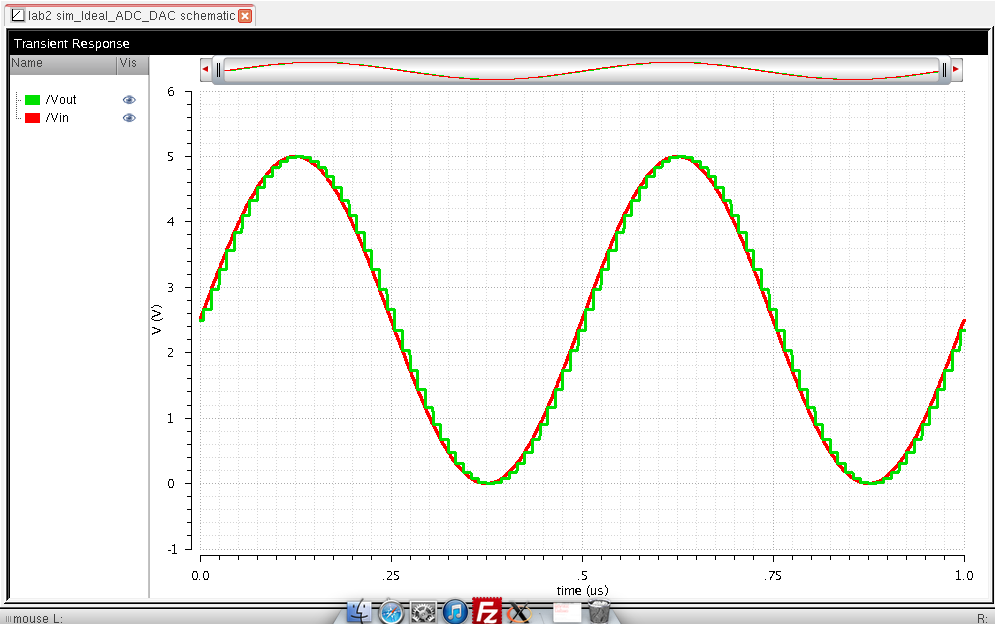
Task: Open X11 app in the dock
Action: [518, 611]
